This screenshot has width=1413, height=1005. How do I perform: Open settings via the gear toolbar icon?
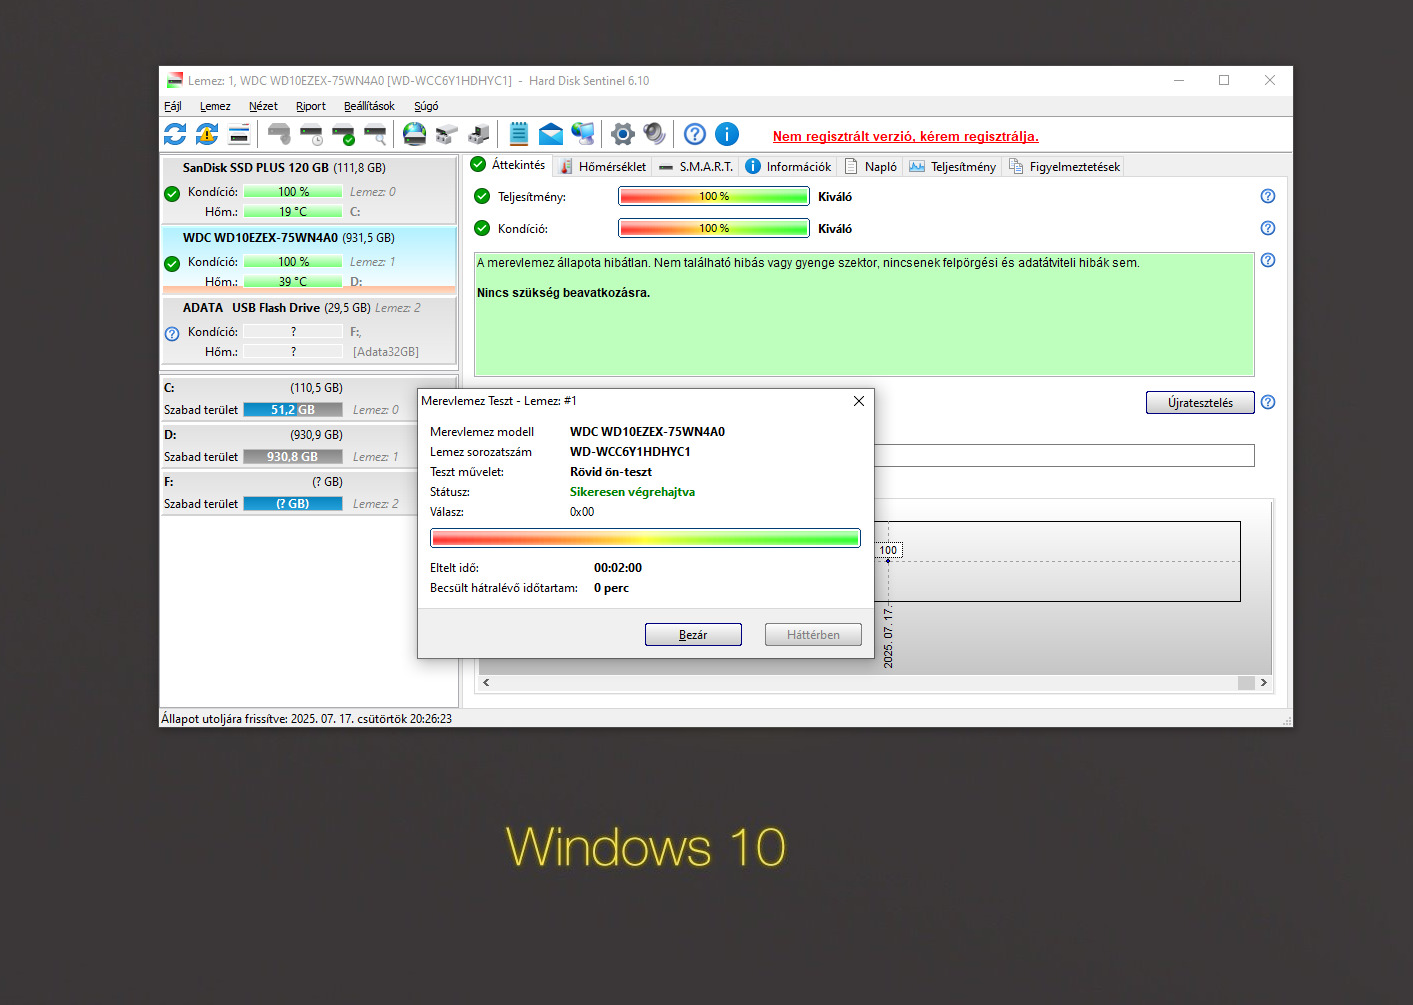[622, 134]
